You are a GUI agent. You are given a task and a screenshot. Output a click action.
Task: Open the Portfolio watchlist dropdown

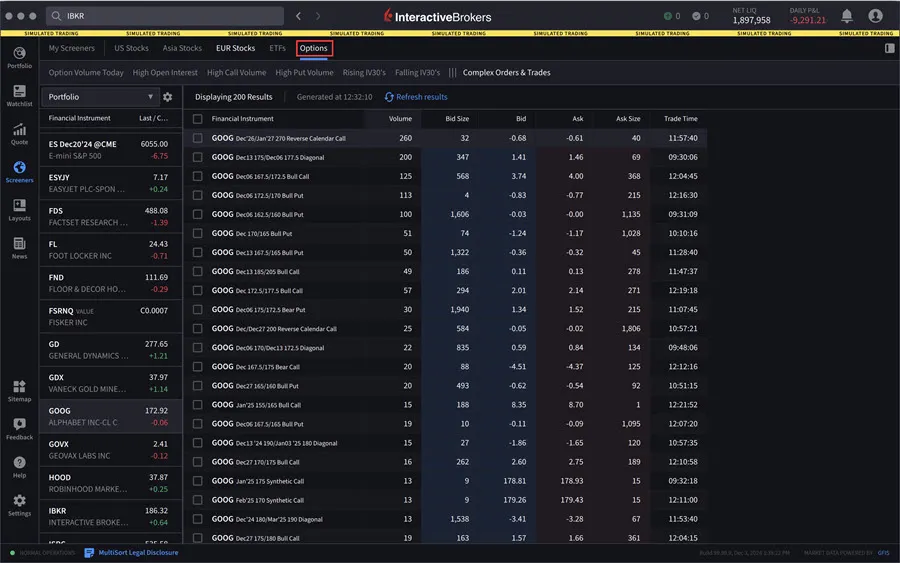[x=100, y=97]
